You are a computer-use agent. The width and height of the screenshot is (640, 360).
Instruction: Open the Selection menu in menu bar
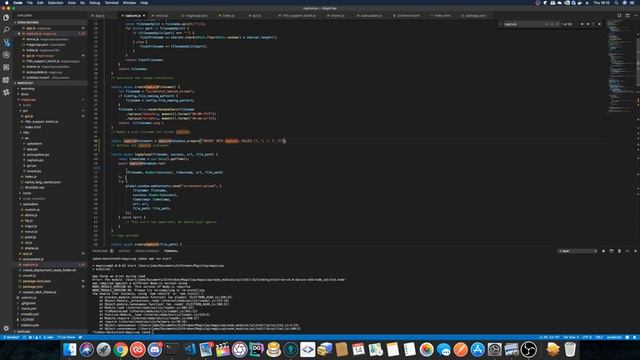(56, 3)
